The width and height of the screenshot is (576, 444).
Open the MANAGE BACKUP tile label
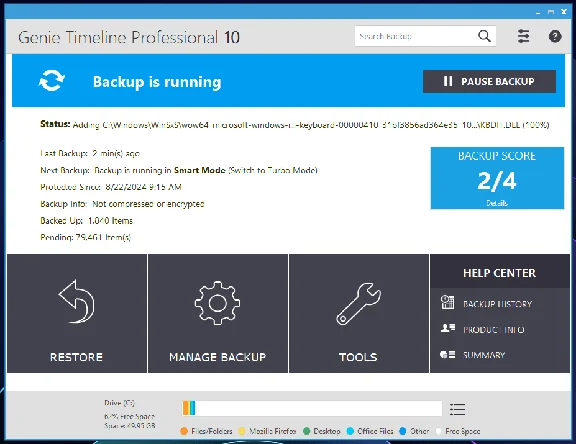(x=217, y=357)
